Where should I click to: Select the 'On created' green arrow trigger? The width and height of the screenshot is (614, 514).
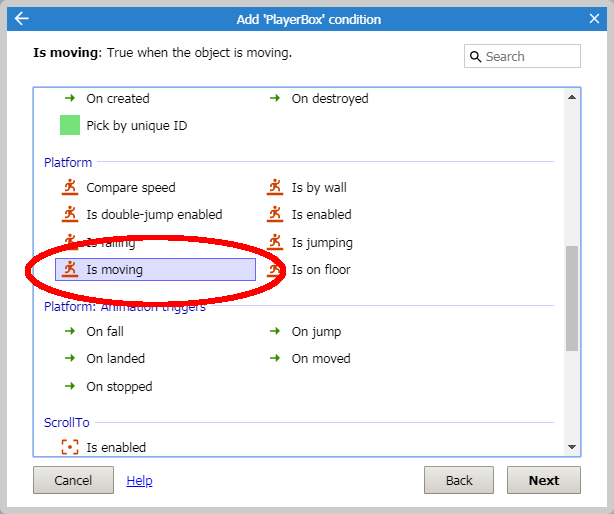pos(70,98)
